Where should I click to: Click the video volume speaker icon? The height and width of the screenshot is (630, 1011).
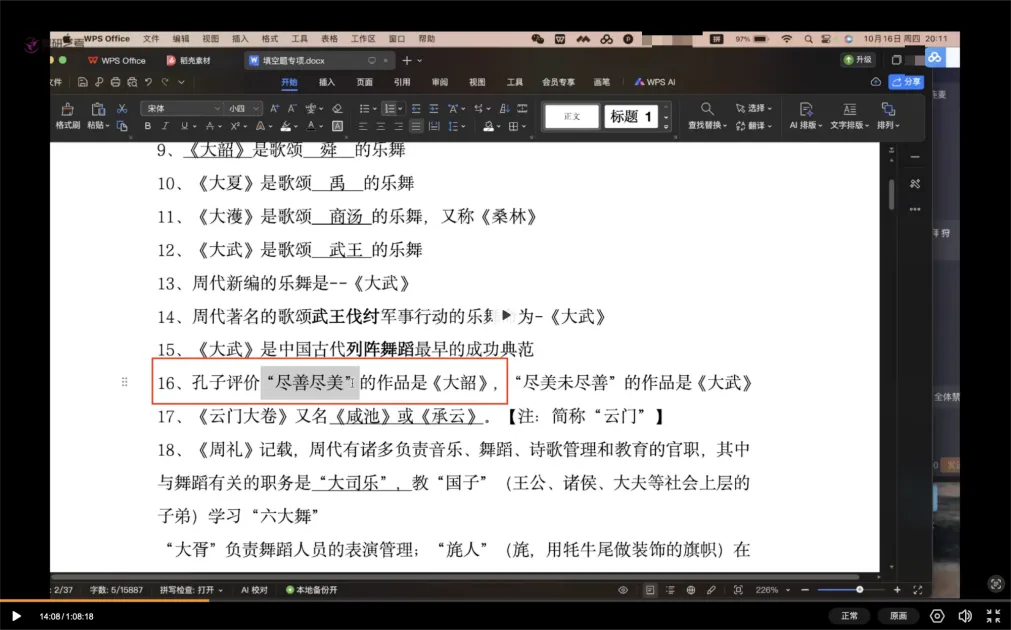click(965, 616)
